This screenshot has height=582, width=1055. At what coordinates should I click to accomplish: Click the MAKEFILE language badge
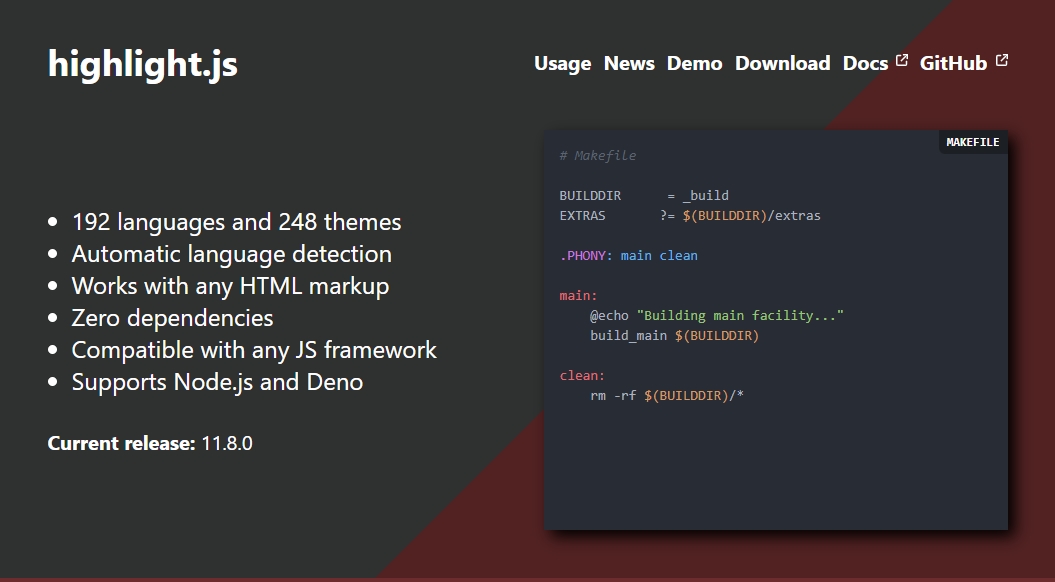(973, 142)
